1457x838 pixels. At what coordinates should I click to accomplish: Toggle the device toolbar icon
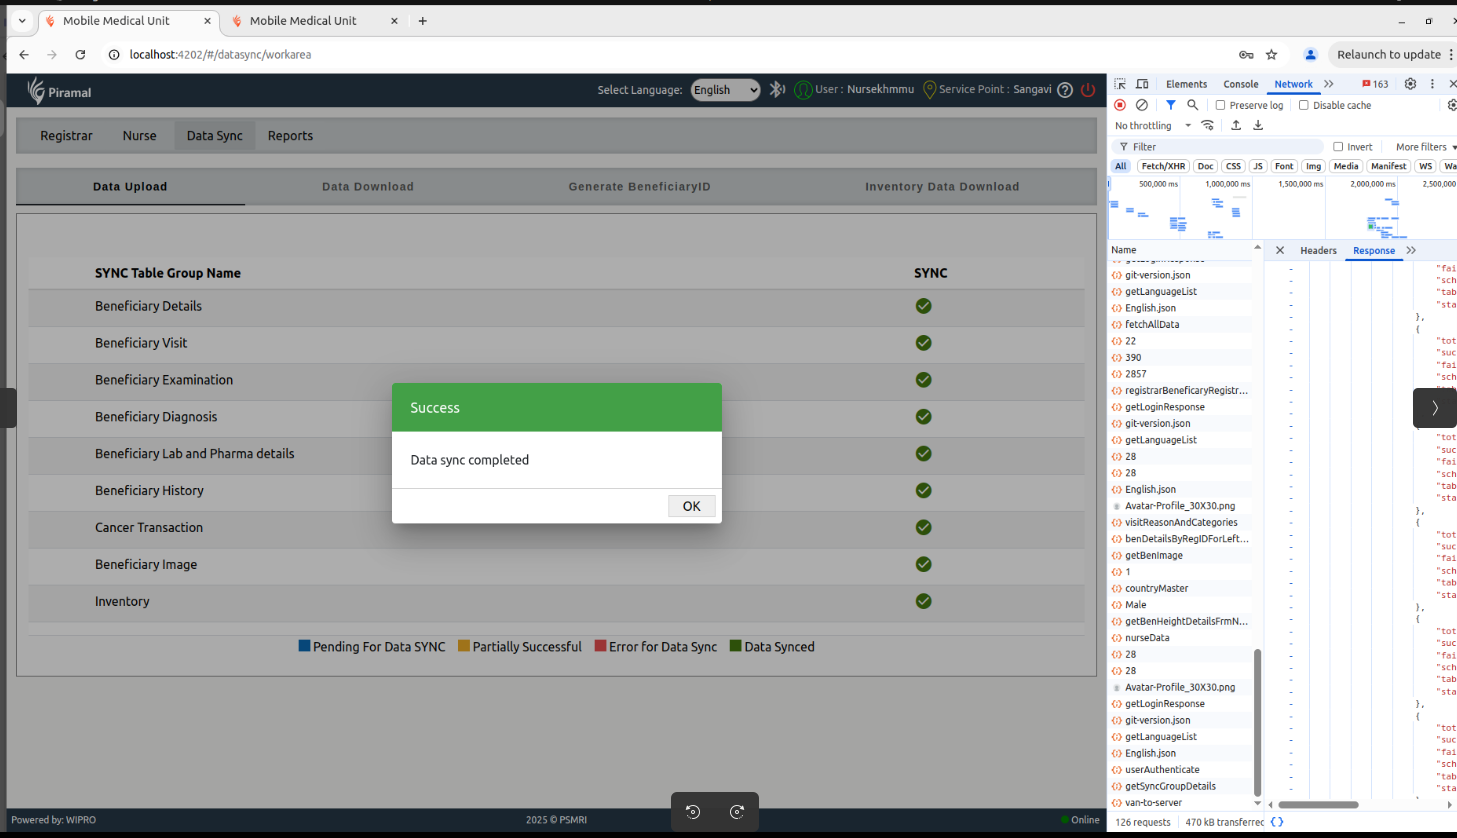(x=1142, y=84)
